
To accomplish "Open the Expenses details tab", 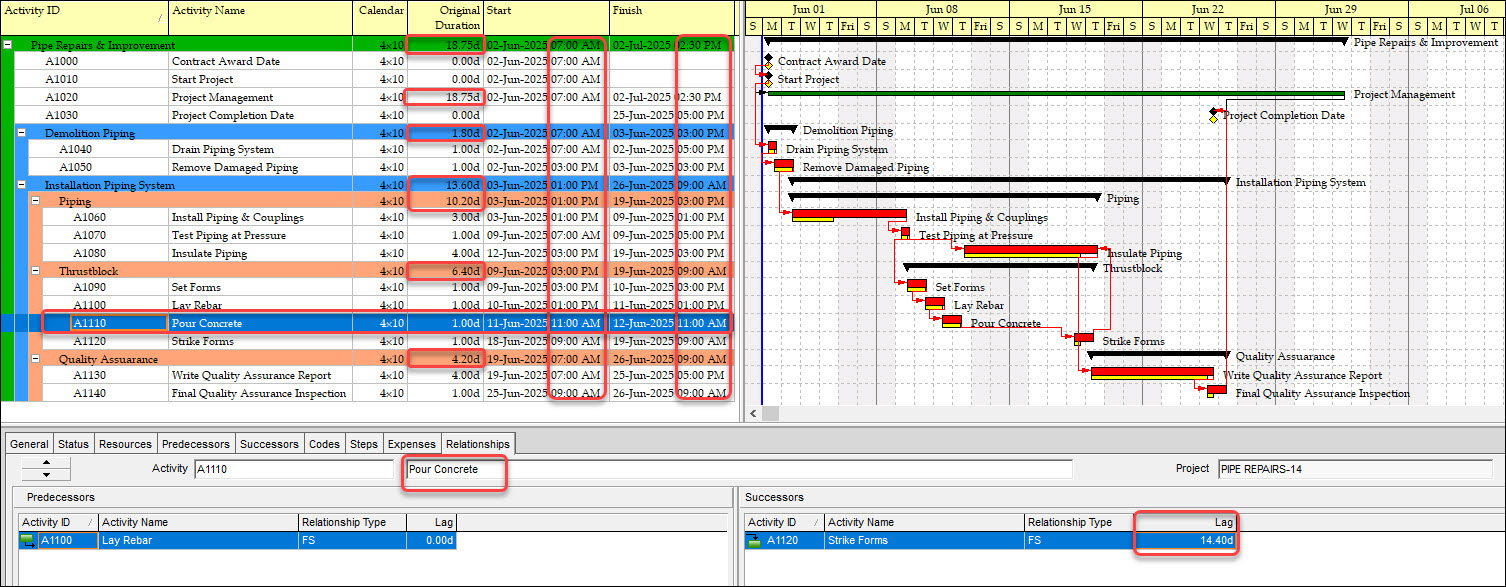I will pos(411,444).
